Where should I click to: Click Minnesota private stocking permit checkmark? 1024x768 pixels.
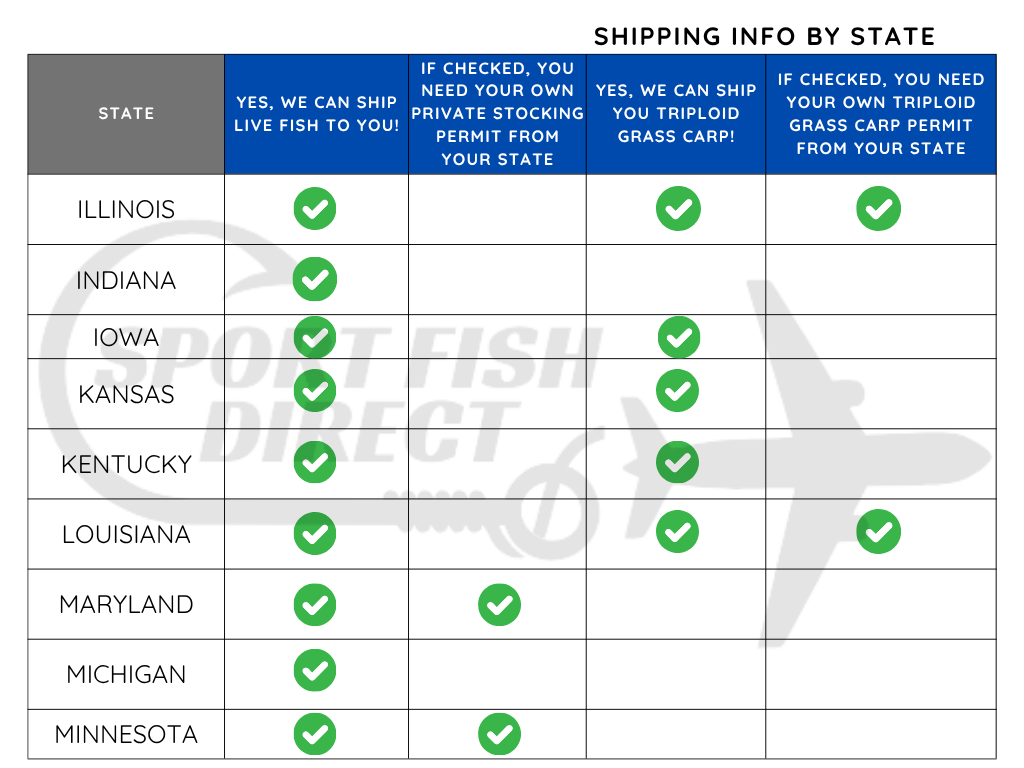[x=499, y=734]
